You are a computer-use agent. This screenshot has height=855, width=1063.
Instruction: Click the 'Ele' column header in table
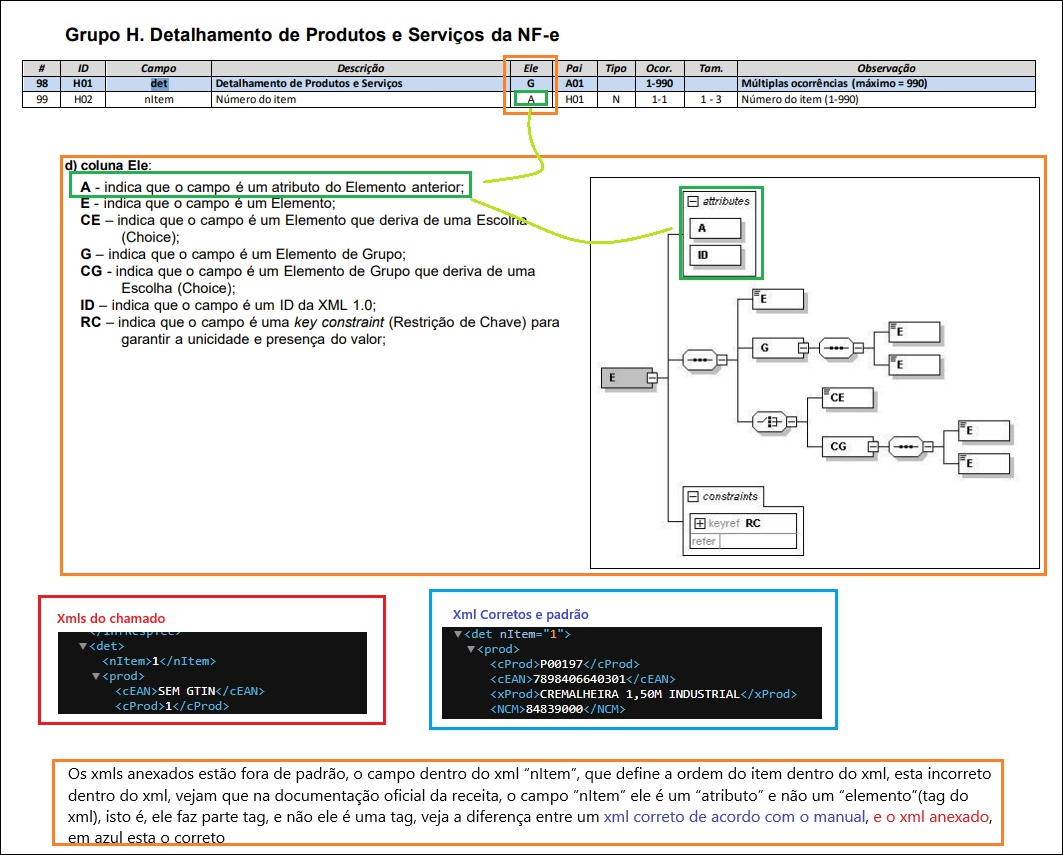click(x=531, y=68)
